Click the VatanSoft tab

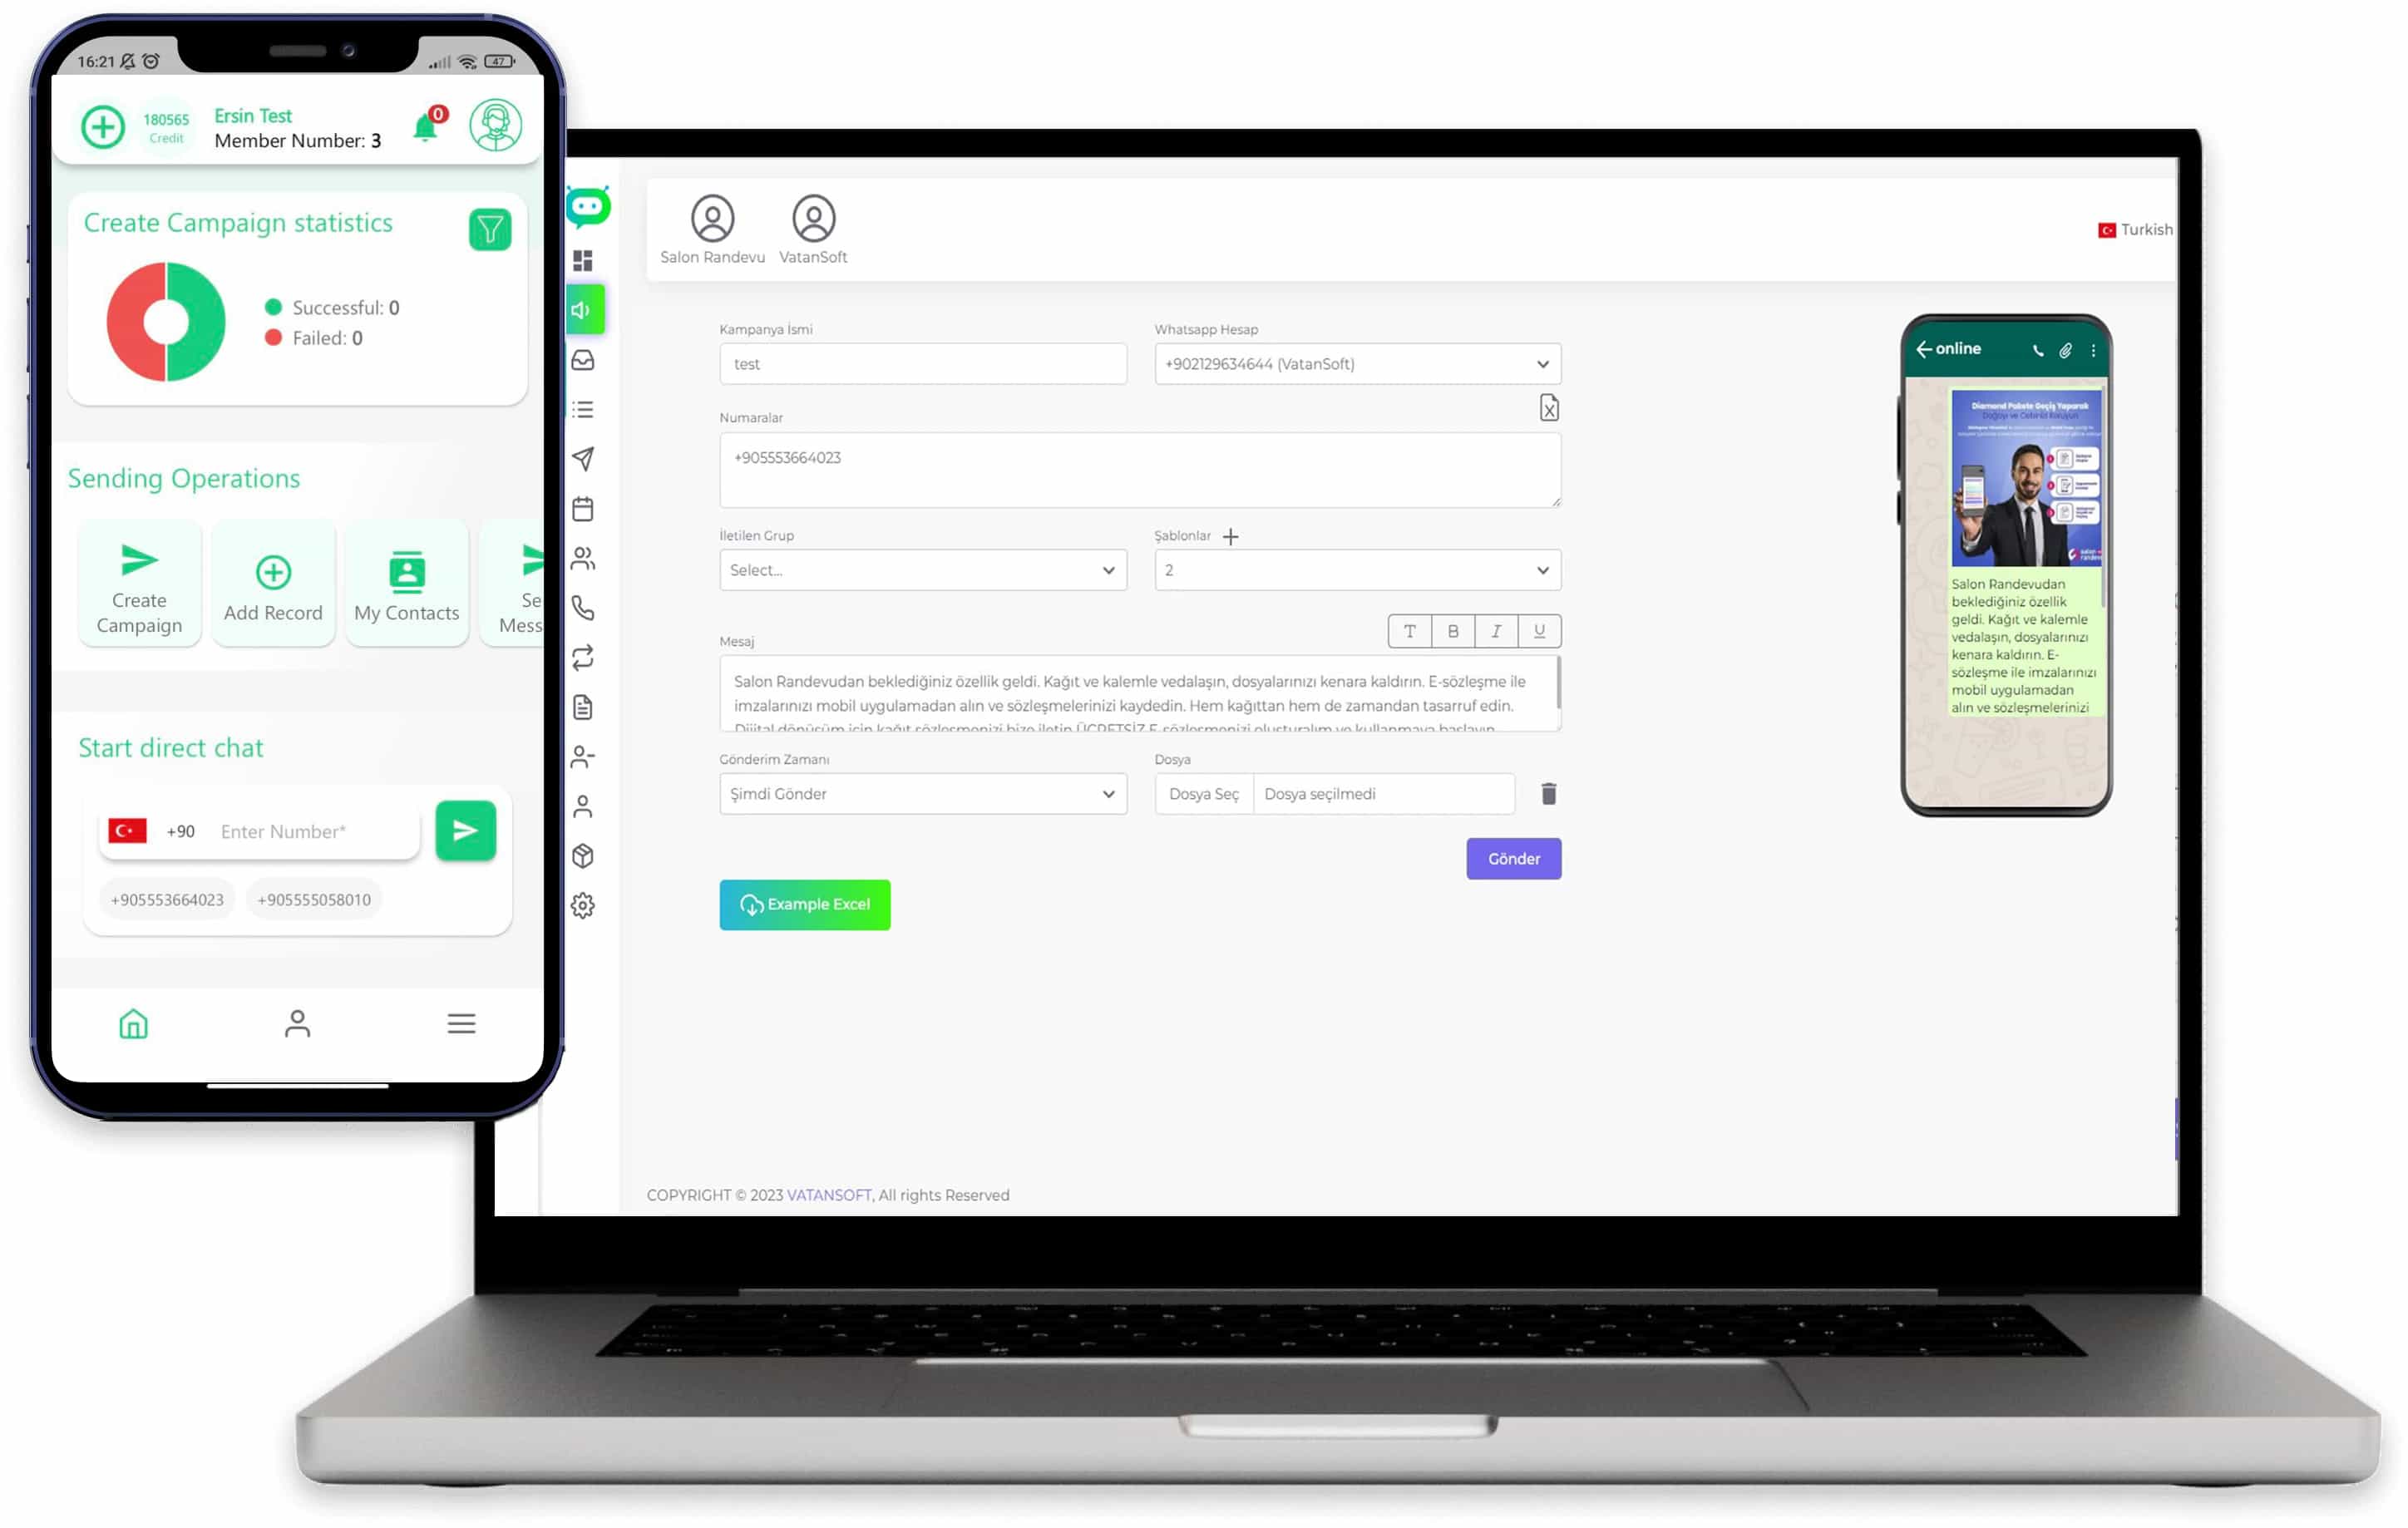812,228
